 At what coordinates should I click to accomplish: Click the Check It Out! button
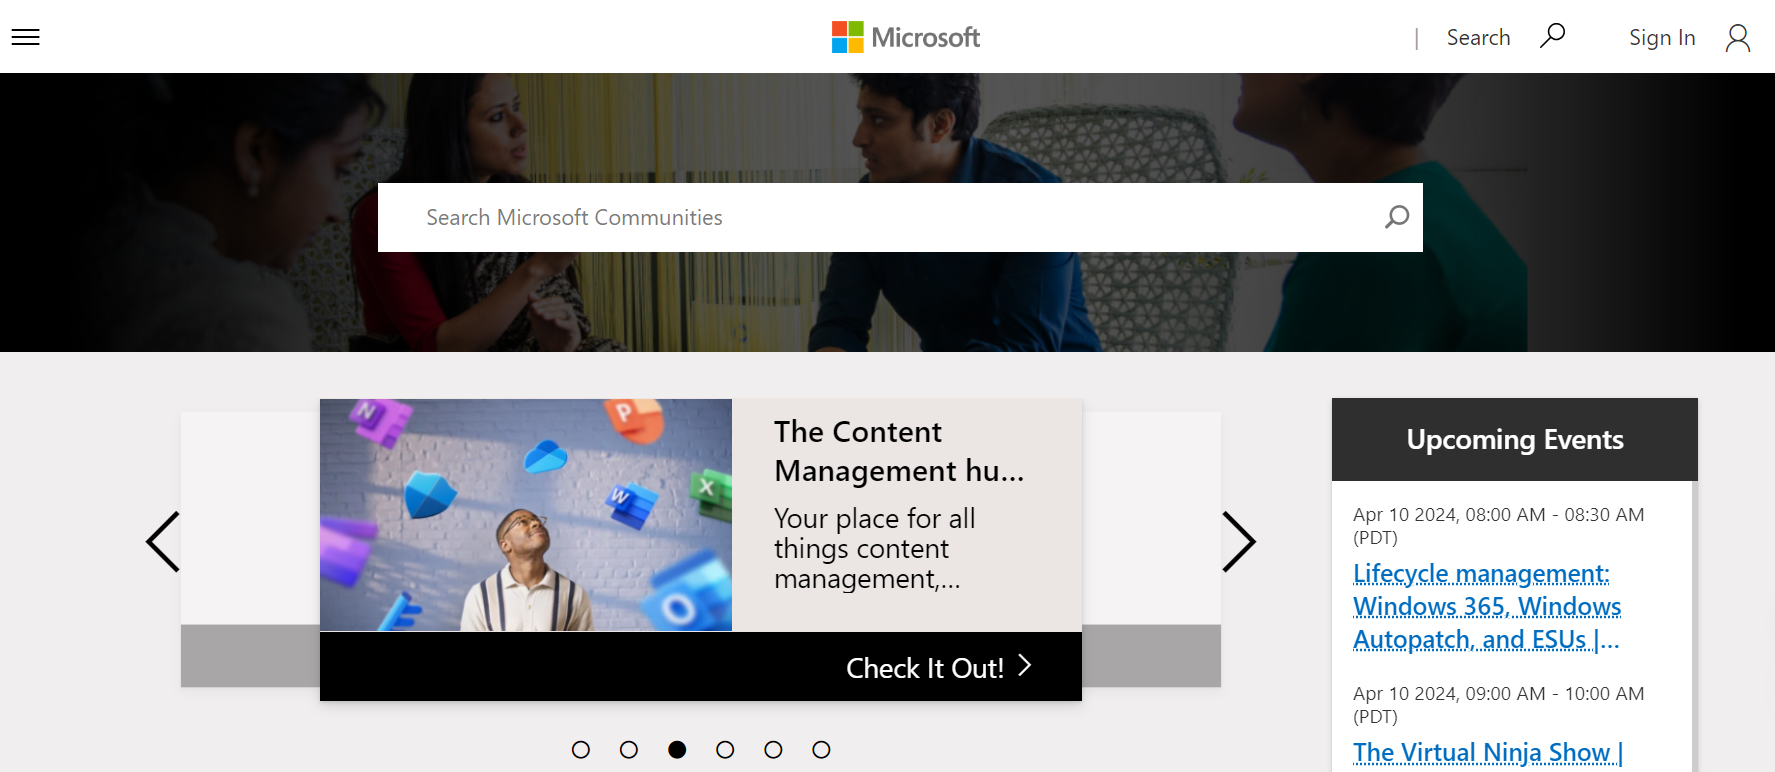coord(925,668)
